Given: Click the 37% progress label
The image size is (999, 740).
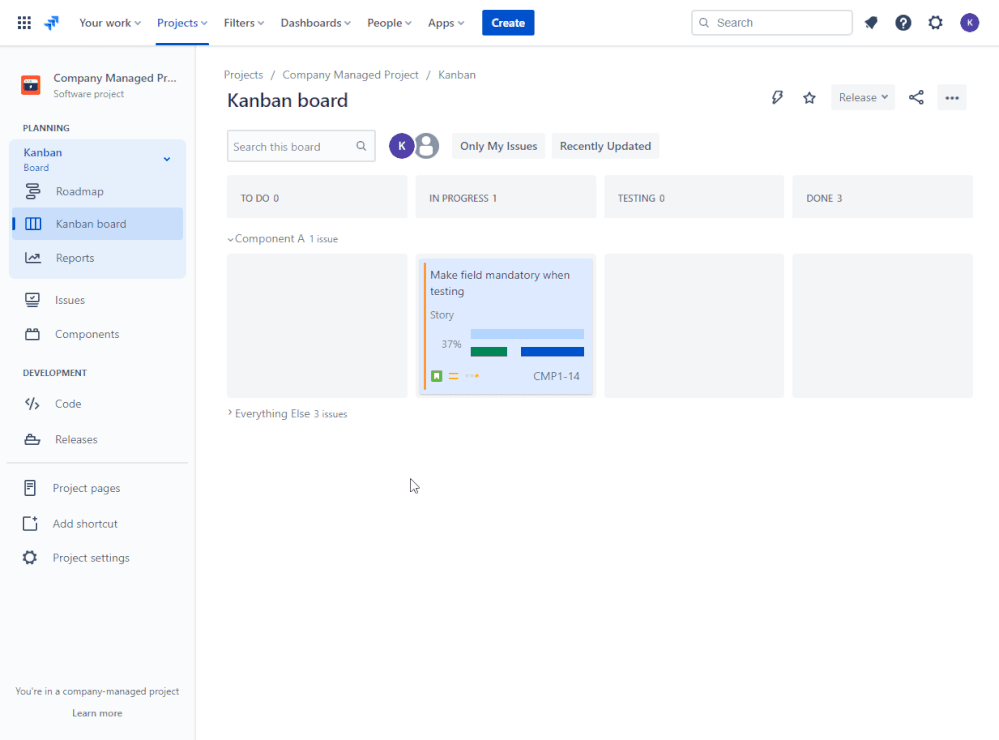Looking at the screenshot, I should pyautogui.click(x=451, y=344).
